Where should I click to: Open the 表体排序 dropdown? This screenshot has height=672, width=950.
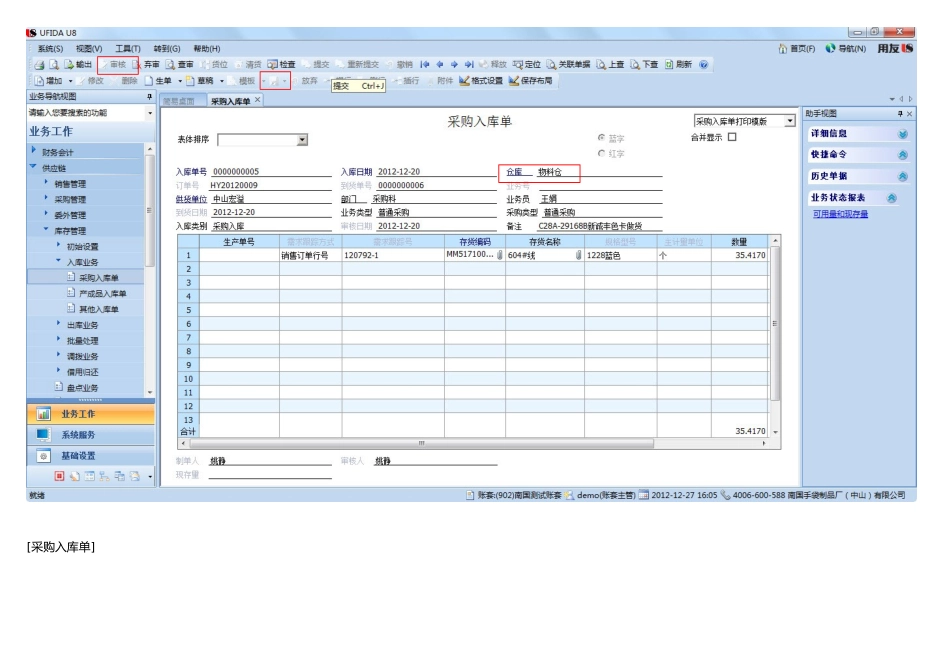pyautogui.click(x=302, y=140)
